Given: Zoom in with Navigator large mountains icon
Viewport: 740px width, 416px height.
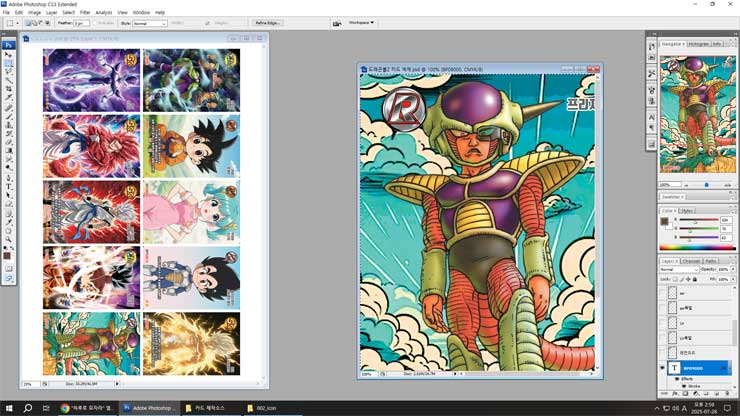Looking at the screenshot, I should coord(728,185).
